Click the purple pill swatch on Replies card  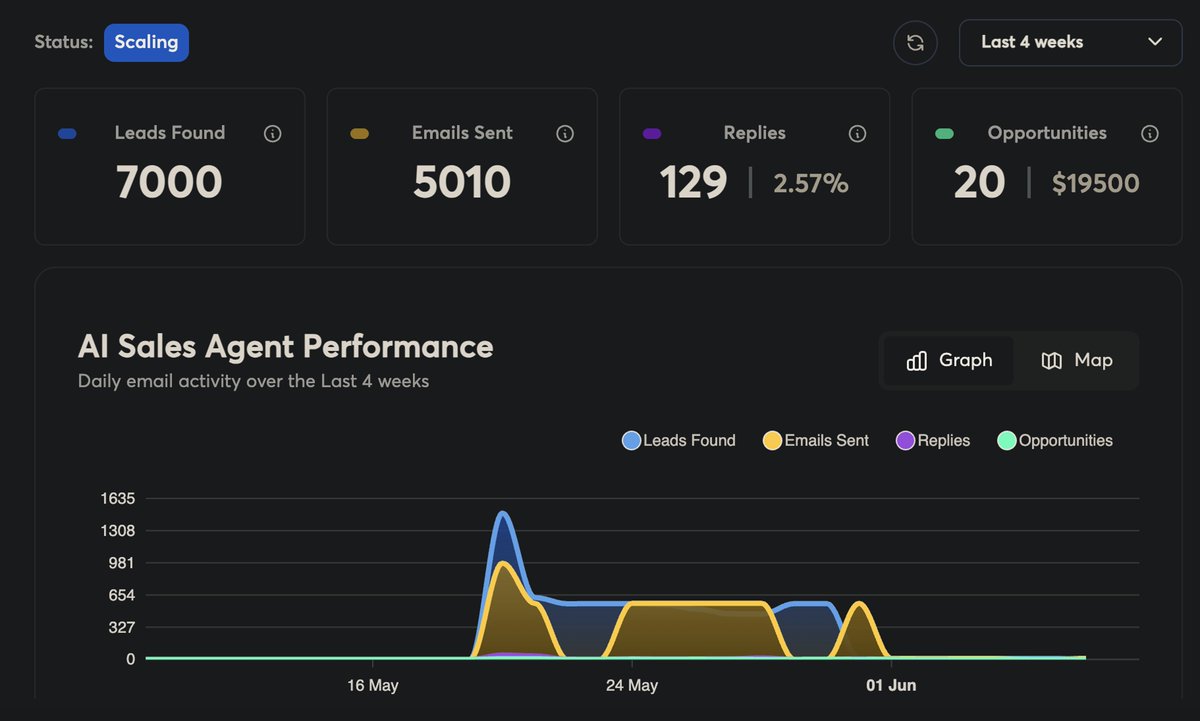pos(652,134)
